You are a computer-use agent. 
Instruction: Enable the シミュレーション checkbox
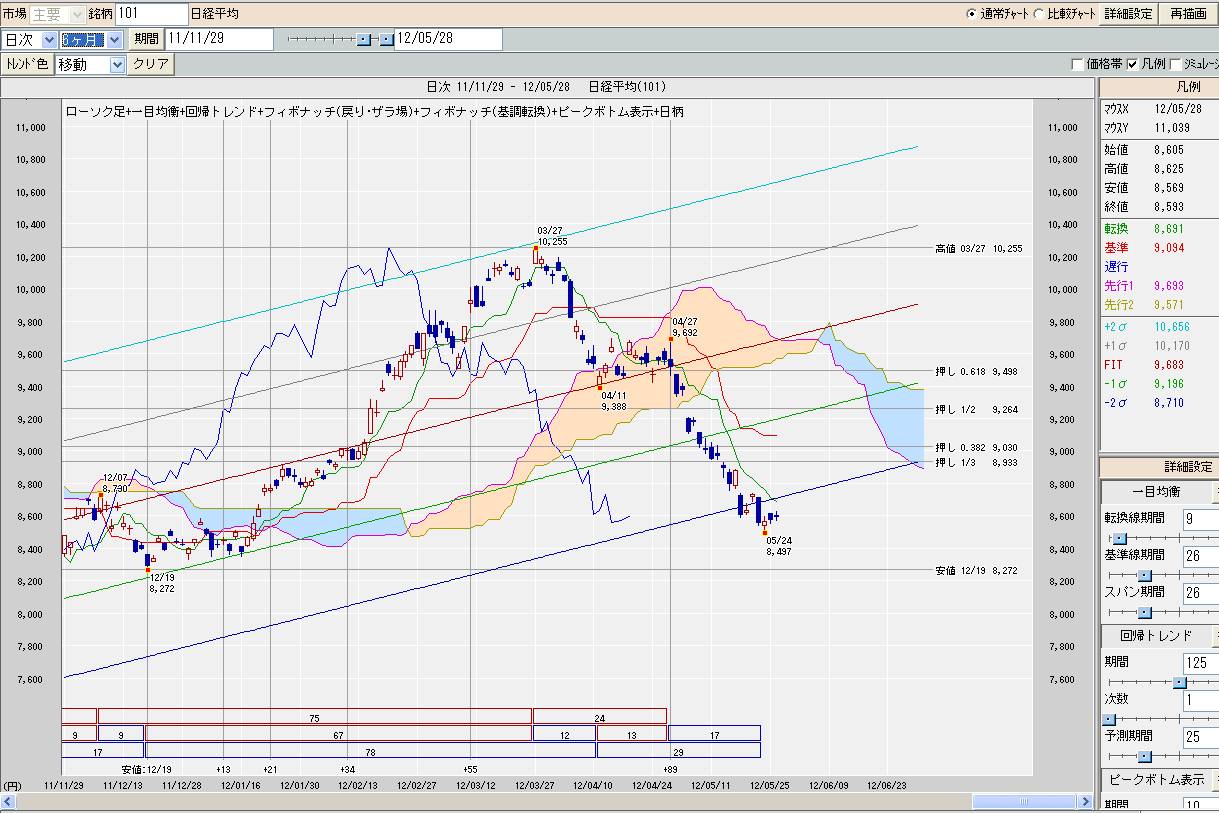[1176, 64]
